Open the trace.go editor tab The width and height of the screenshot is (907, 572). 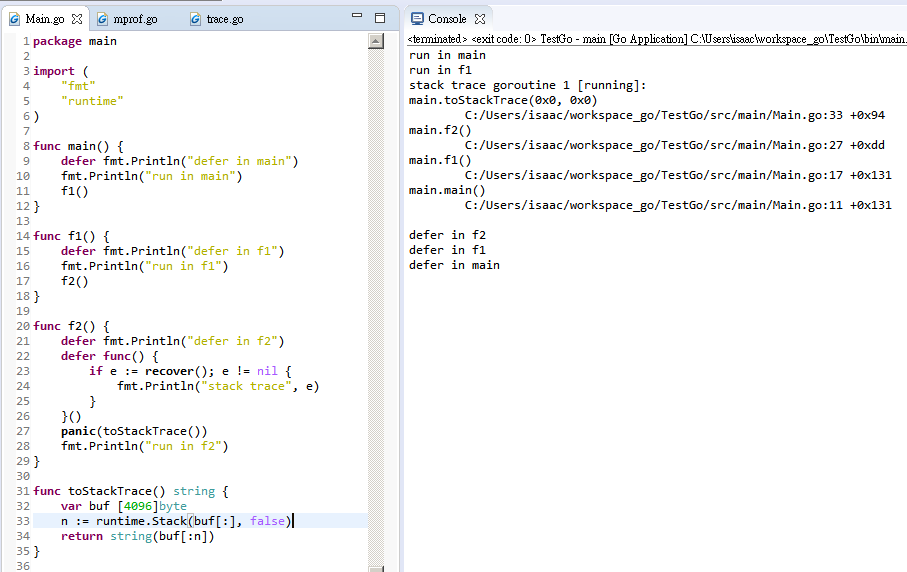pyautogui.click(x=224, y=19)
